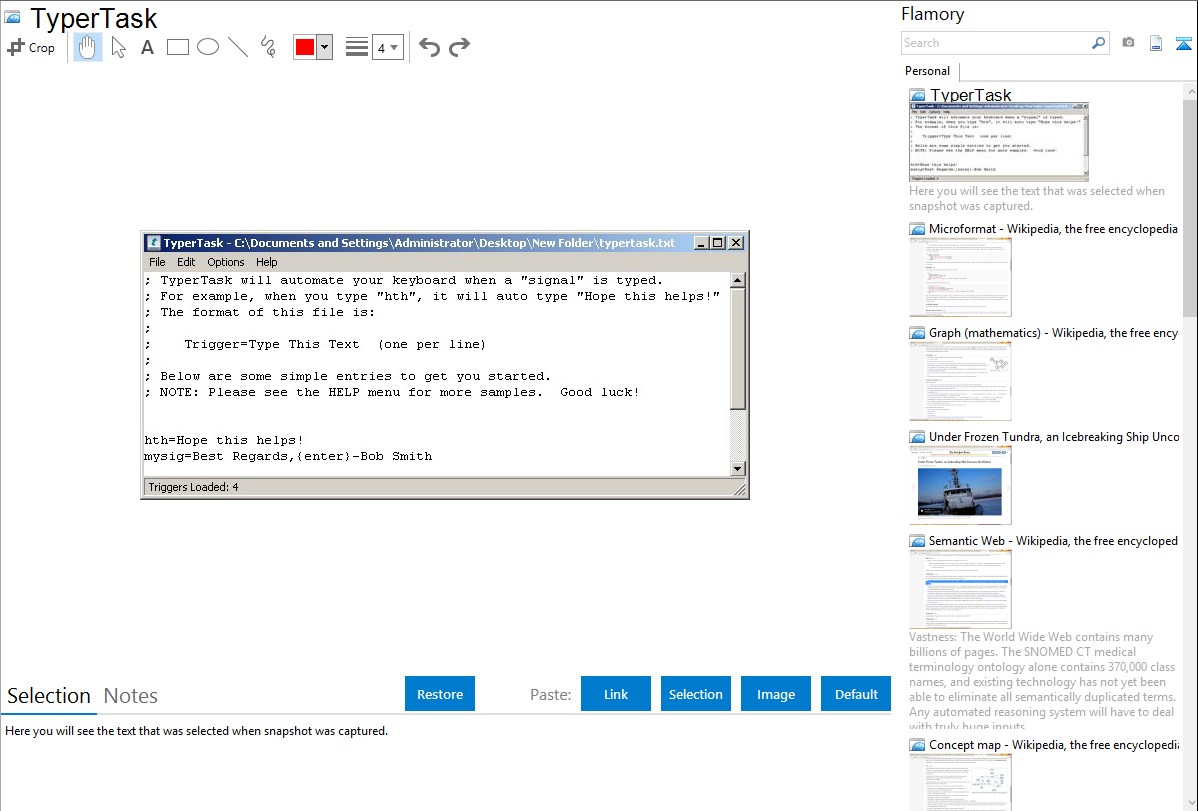Switch to the Notes tab
This screenshot has height=811, width=1198.
131,696
